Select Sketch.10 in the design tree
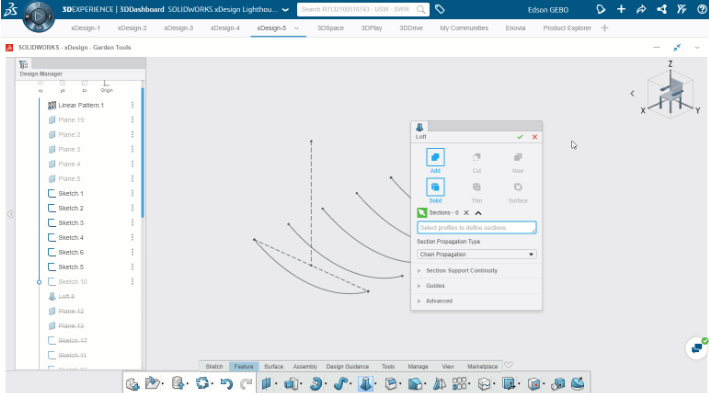Image resolution: width=709 pixels, height=393 pixels. click(72, 281)
